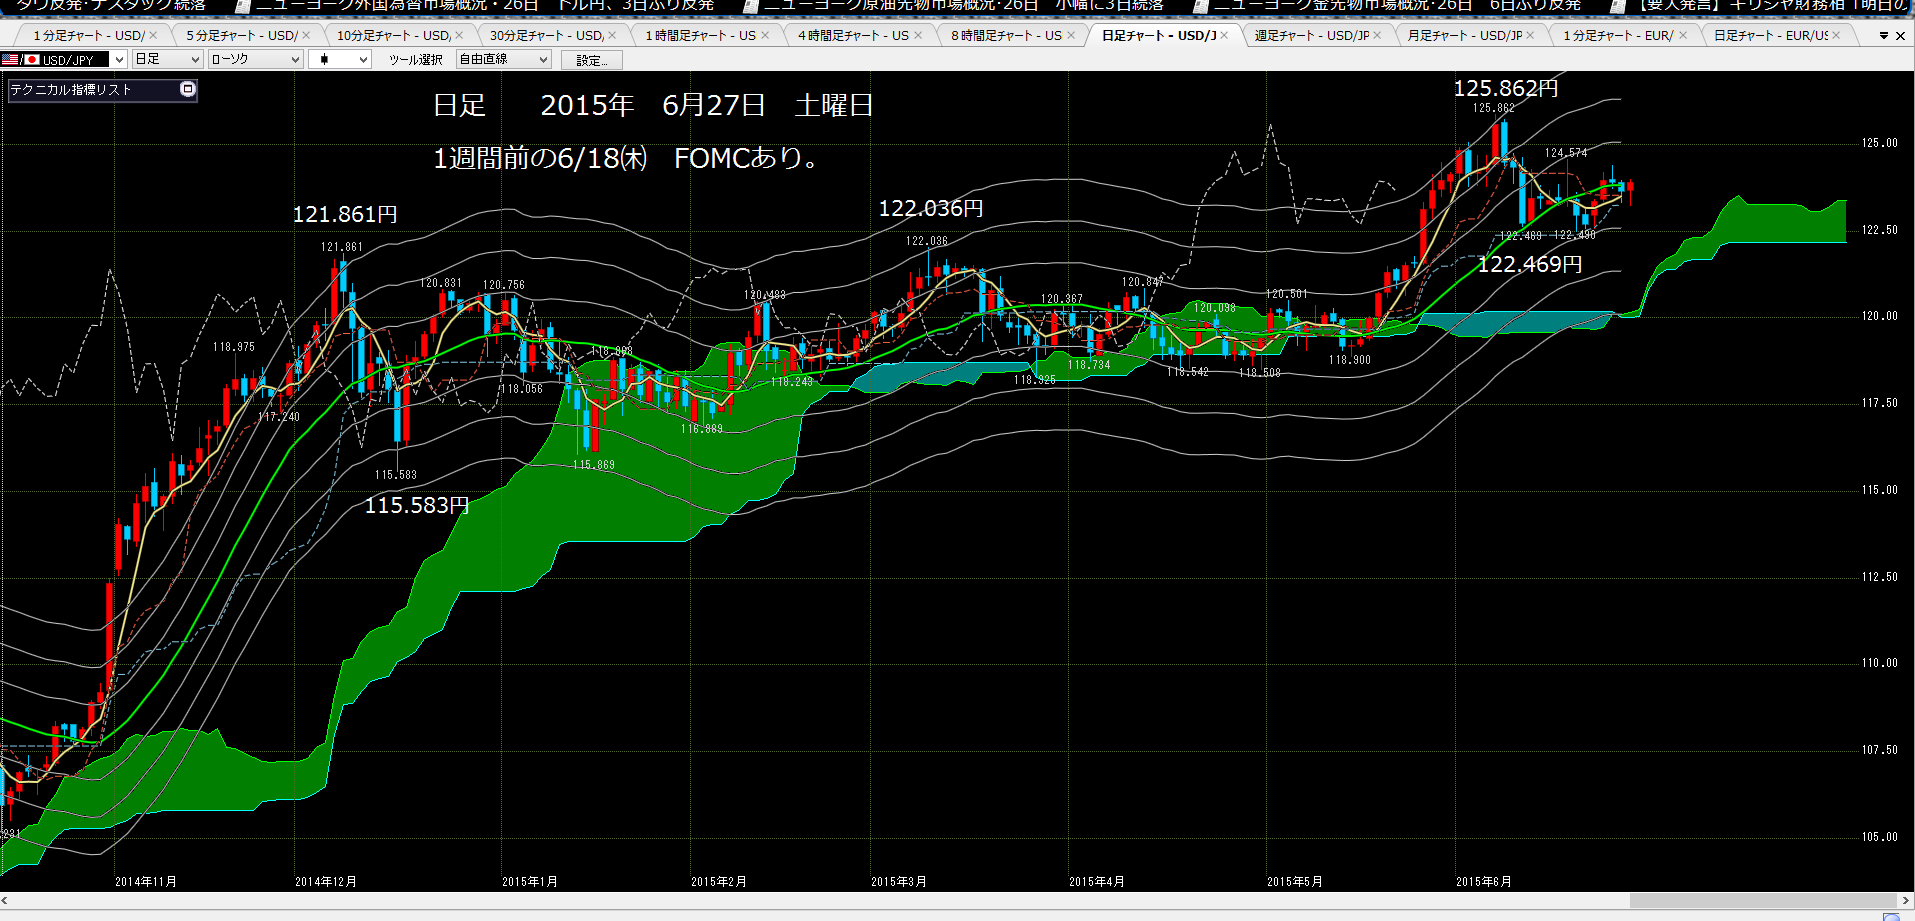Click the 2015年3月 date axis label
This screenshot has height=921, width=1915.
[899, 882]
